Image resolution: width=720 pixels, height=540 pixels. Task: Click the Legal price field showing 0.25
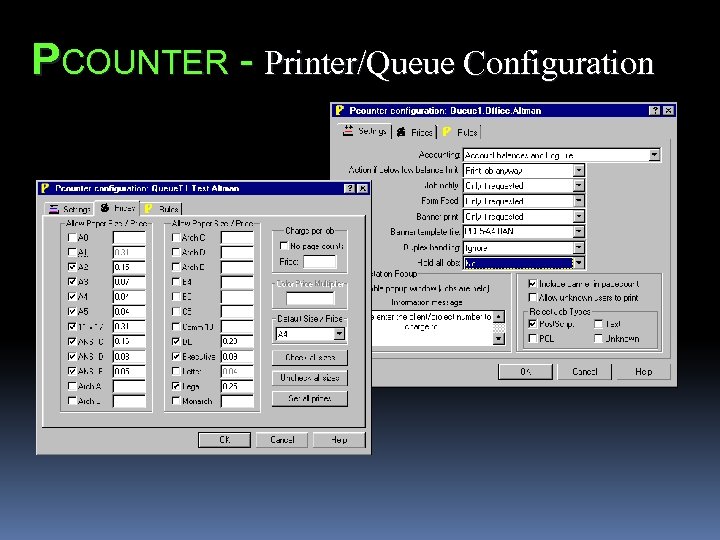coord(237,386)
